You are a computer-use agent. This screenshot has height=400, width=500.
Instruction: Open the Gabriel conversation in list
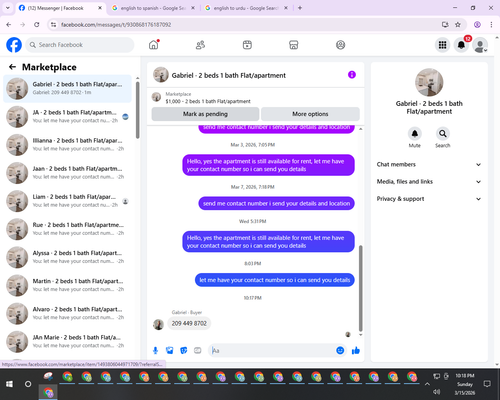(x=67, y=89)
